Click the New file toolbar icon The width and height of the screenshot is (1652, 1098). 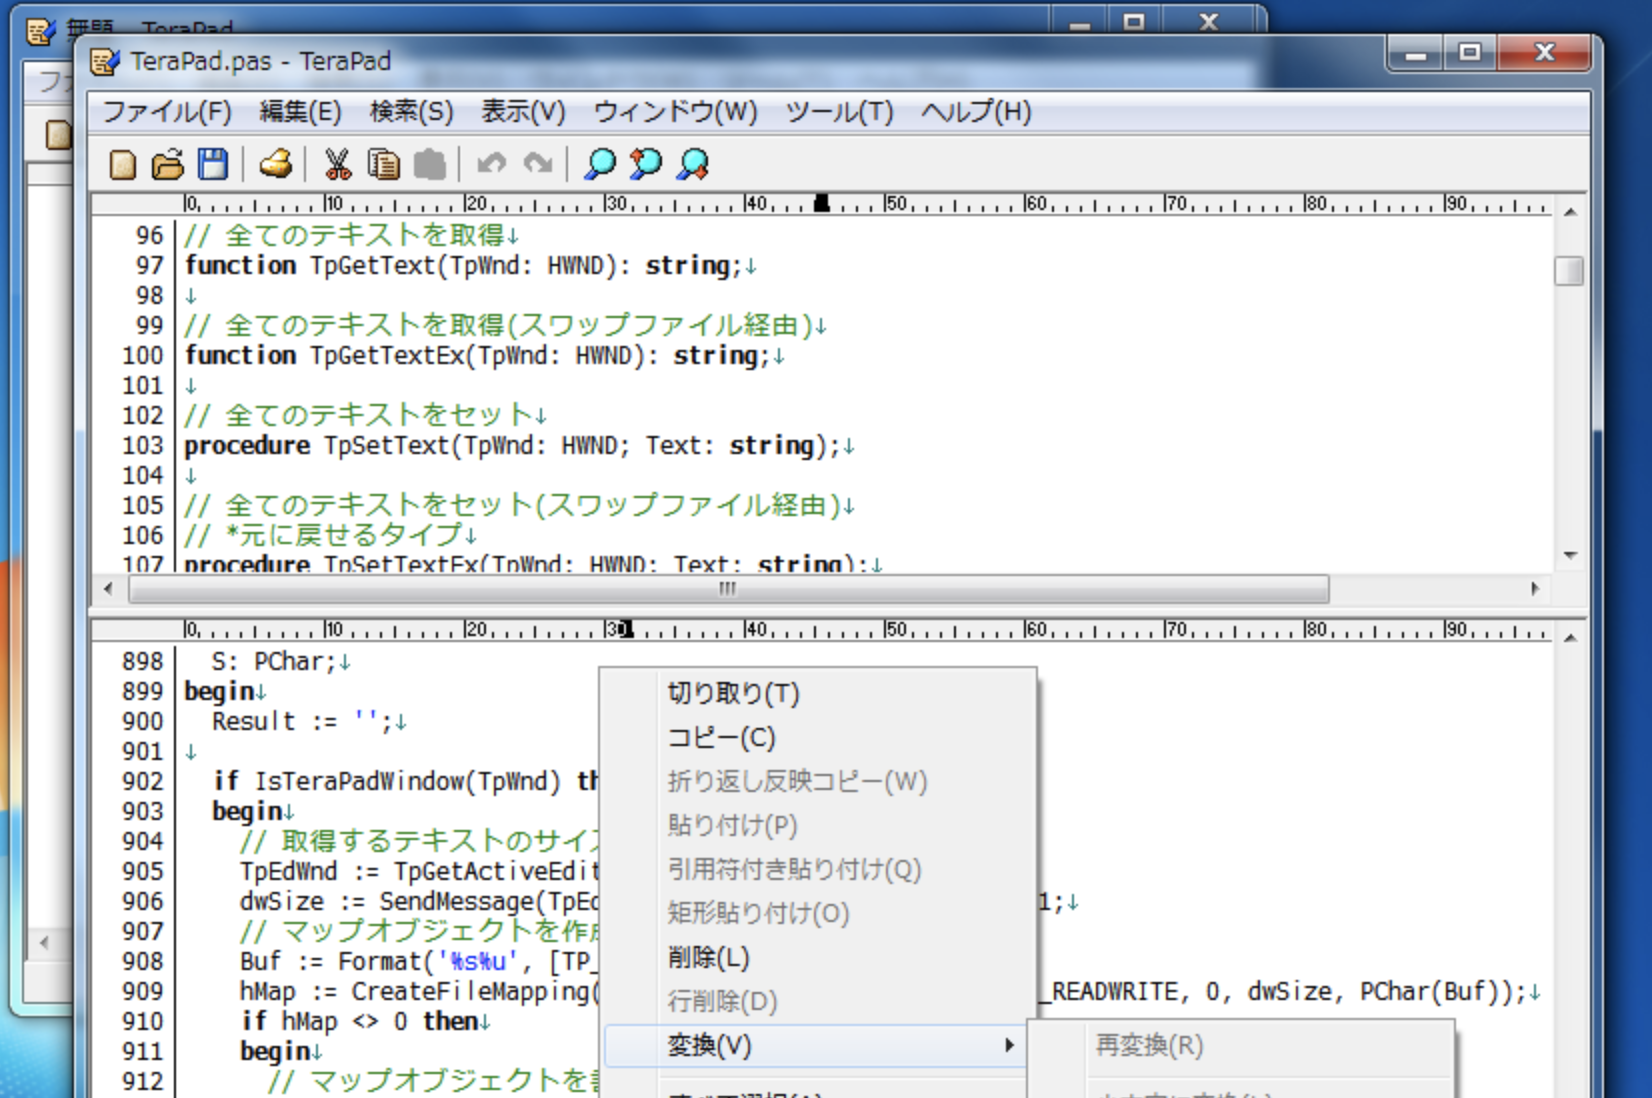(x=122, y=164)
